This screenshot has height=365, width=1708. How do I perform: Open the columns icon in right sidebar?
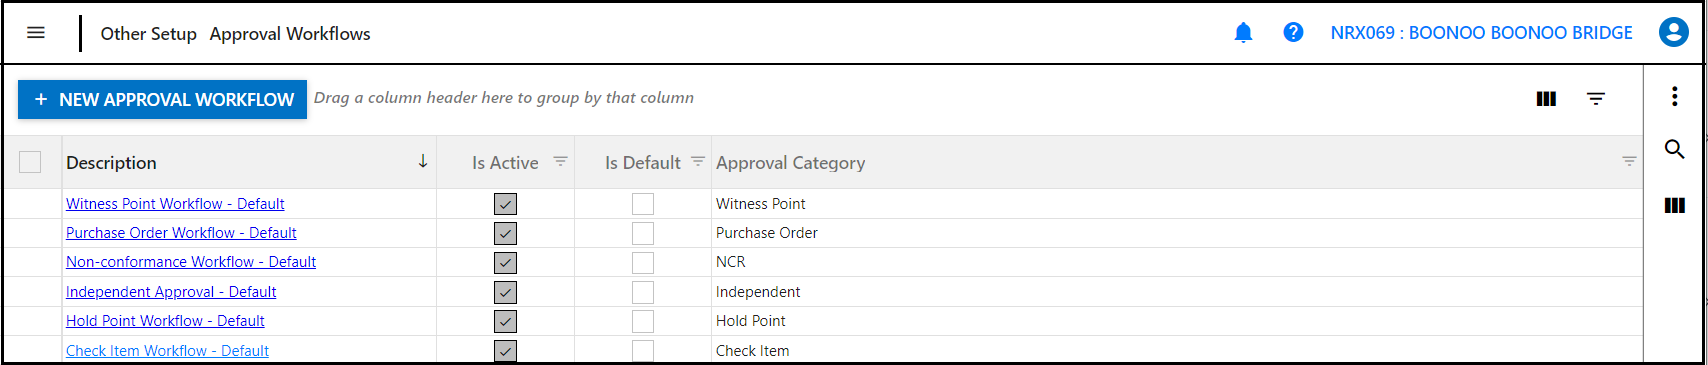pos(1675,205)
